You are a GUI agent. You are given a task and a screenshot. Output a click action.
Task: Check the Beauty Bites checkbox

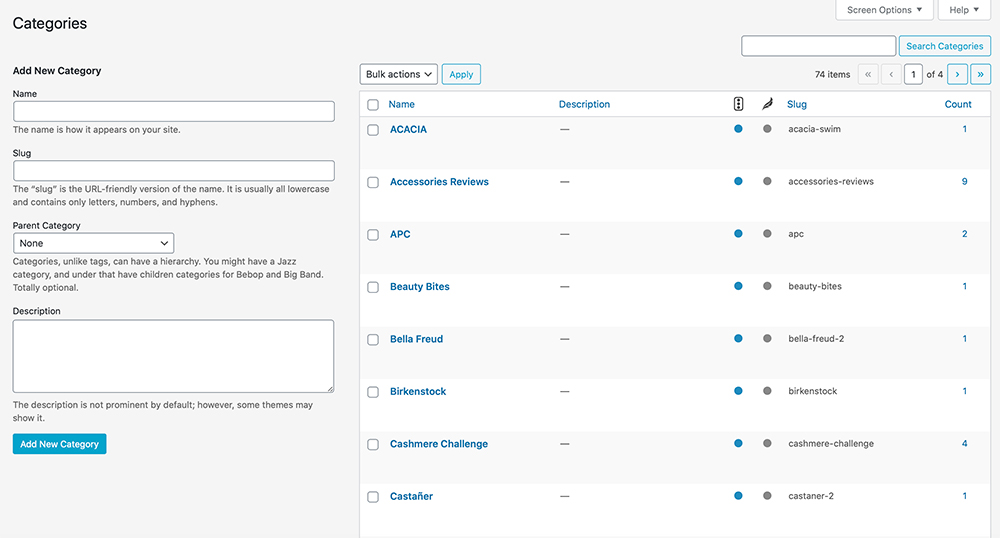373,287
